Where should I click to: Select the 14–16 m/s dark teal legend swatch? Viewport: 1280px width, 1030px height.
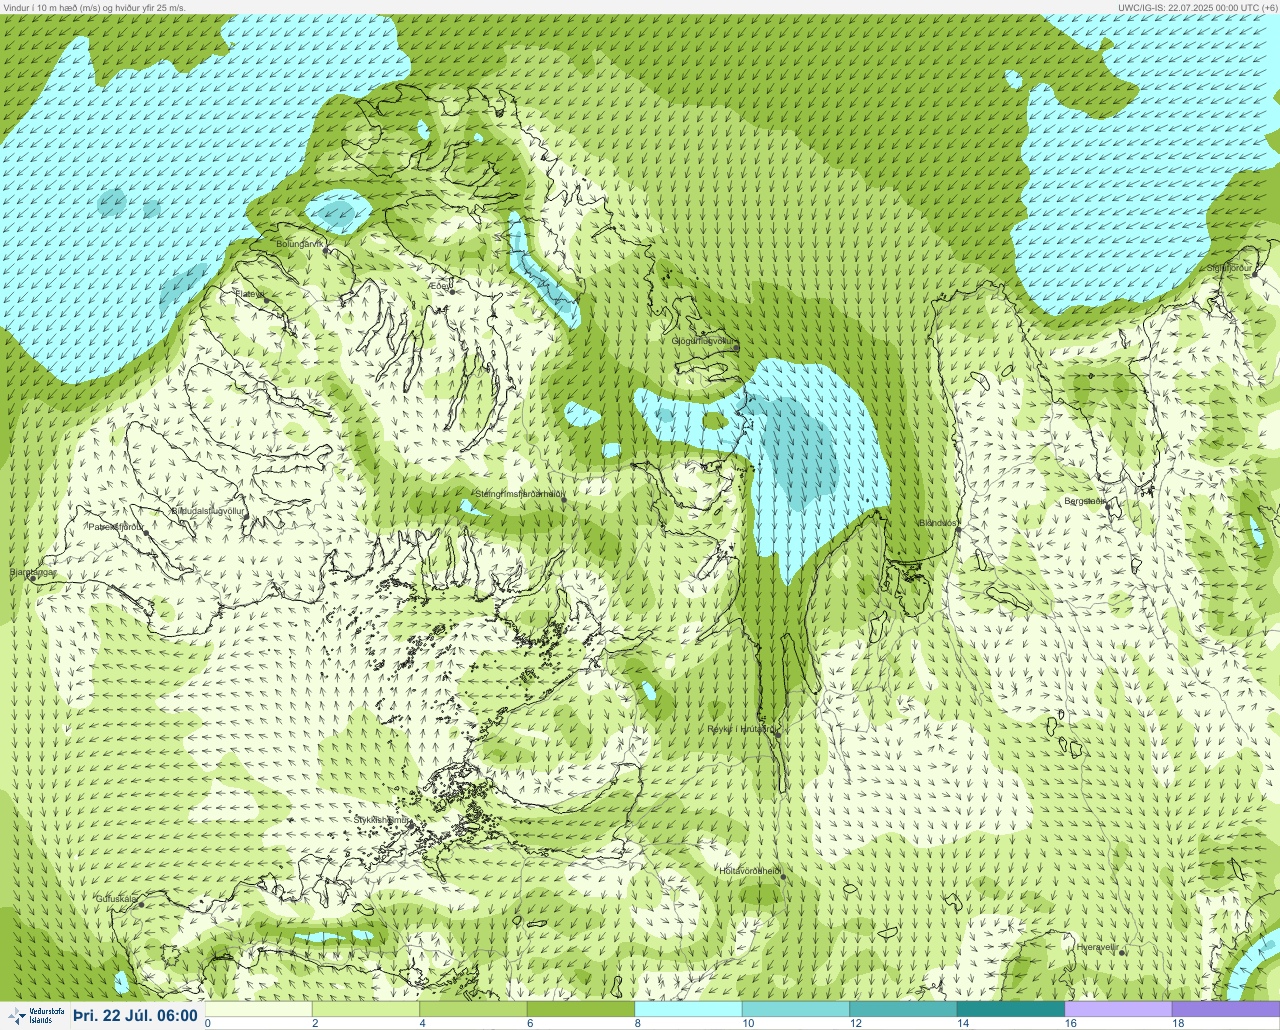[1010, 1009]
